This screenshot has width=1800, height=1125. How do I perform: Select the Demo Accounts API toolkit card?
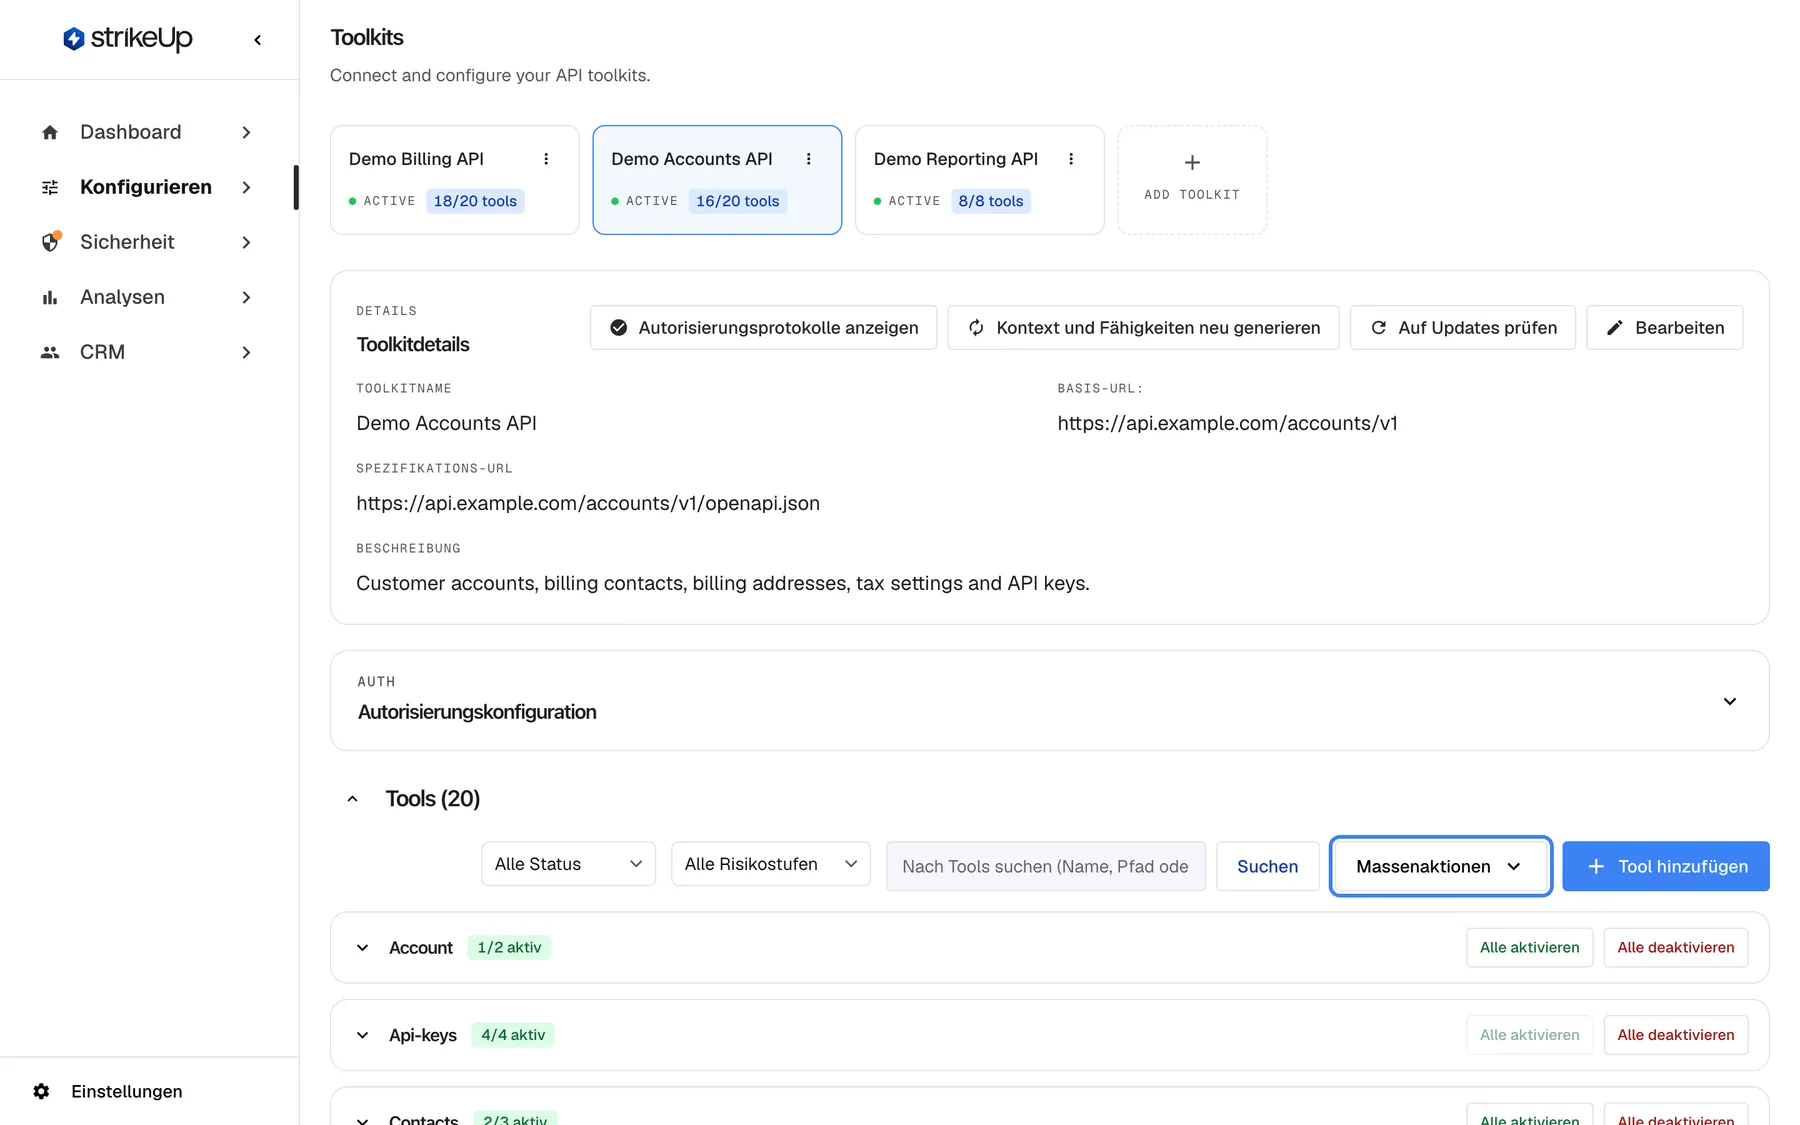coord(717,180)
